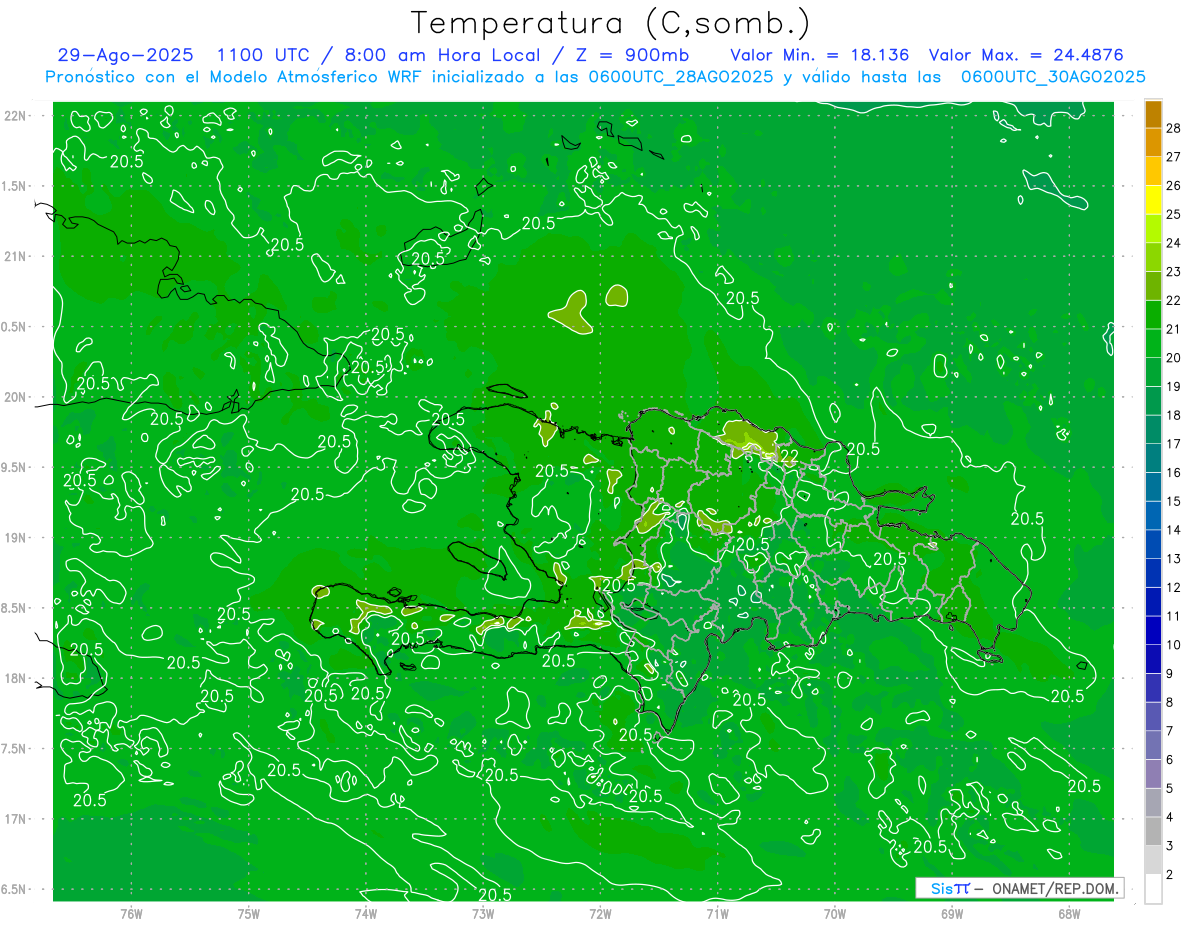Pick the yellow swatch between 25 and 26
This screenshot has height=927, width=1200.
click(x=1153, y=199)
